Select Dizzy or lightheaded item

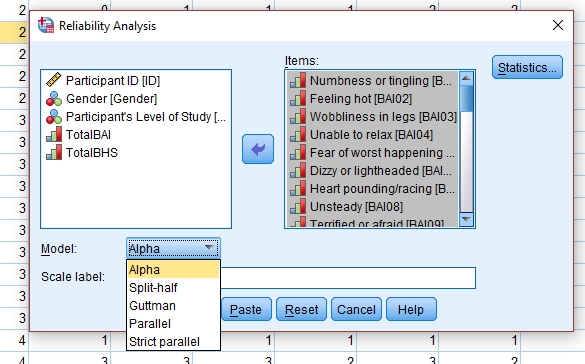[x=372, y=170]
